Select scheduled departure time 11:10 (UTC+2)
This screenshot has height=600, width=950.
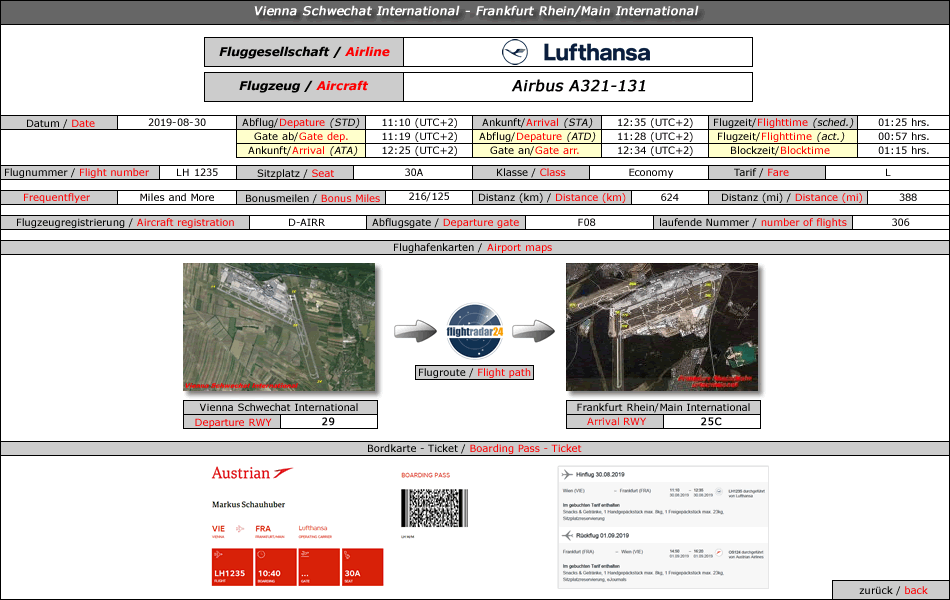click(x=419, y=122)
